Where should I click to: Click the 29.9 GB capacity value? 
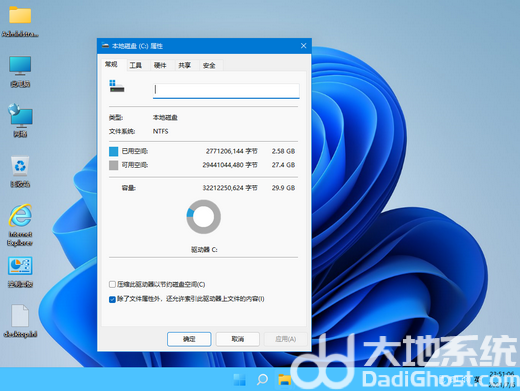tap(283, 188)
